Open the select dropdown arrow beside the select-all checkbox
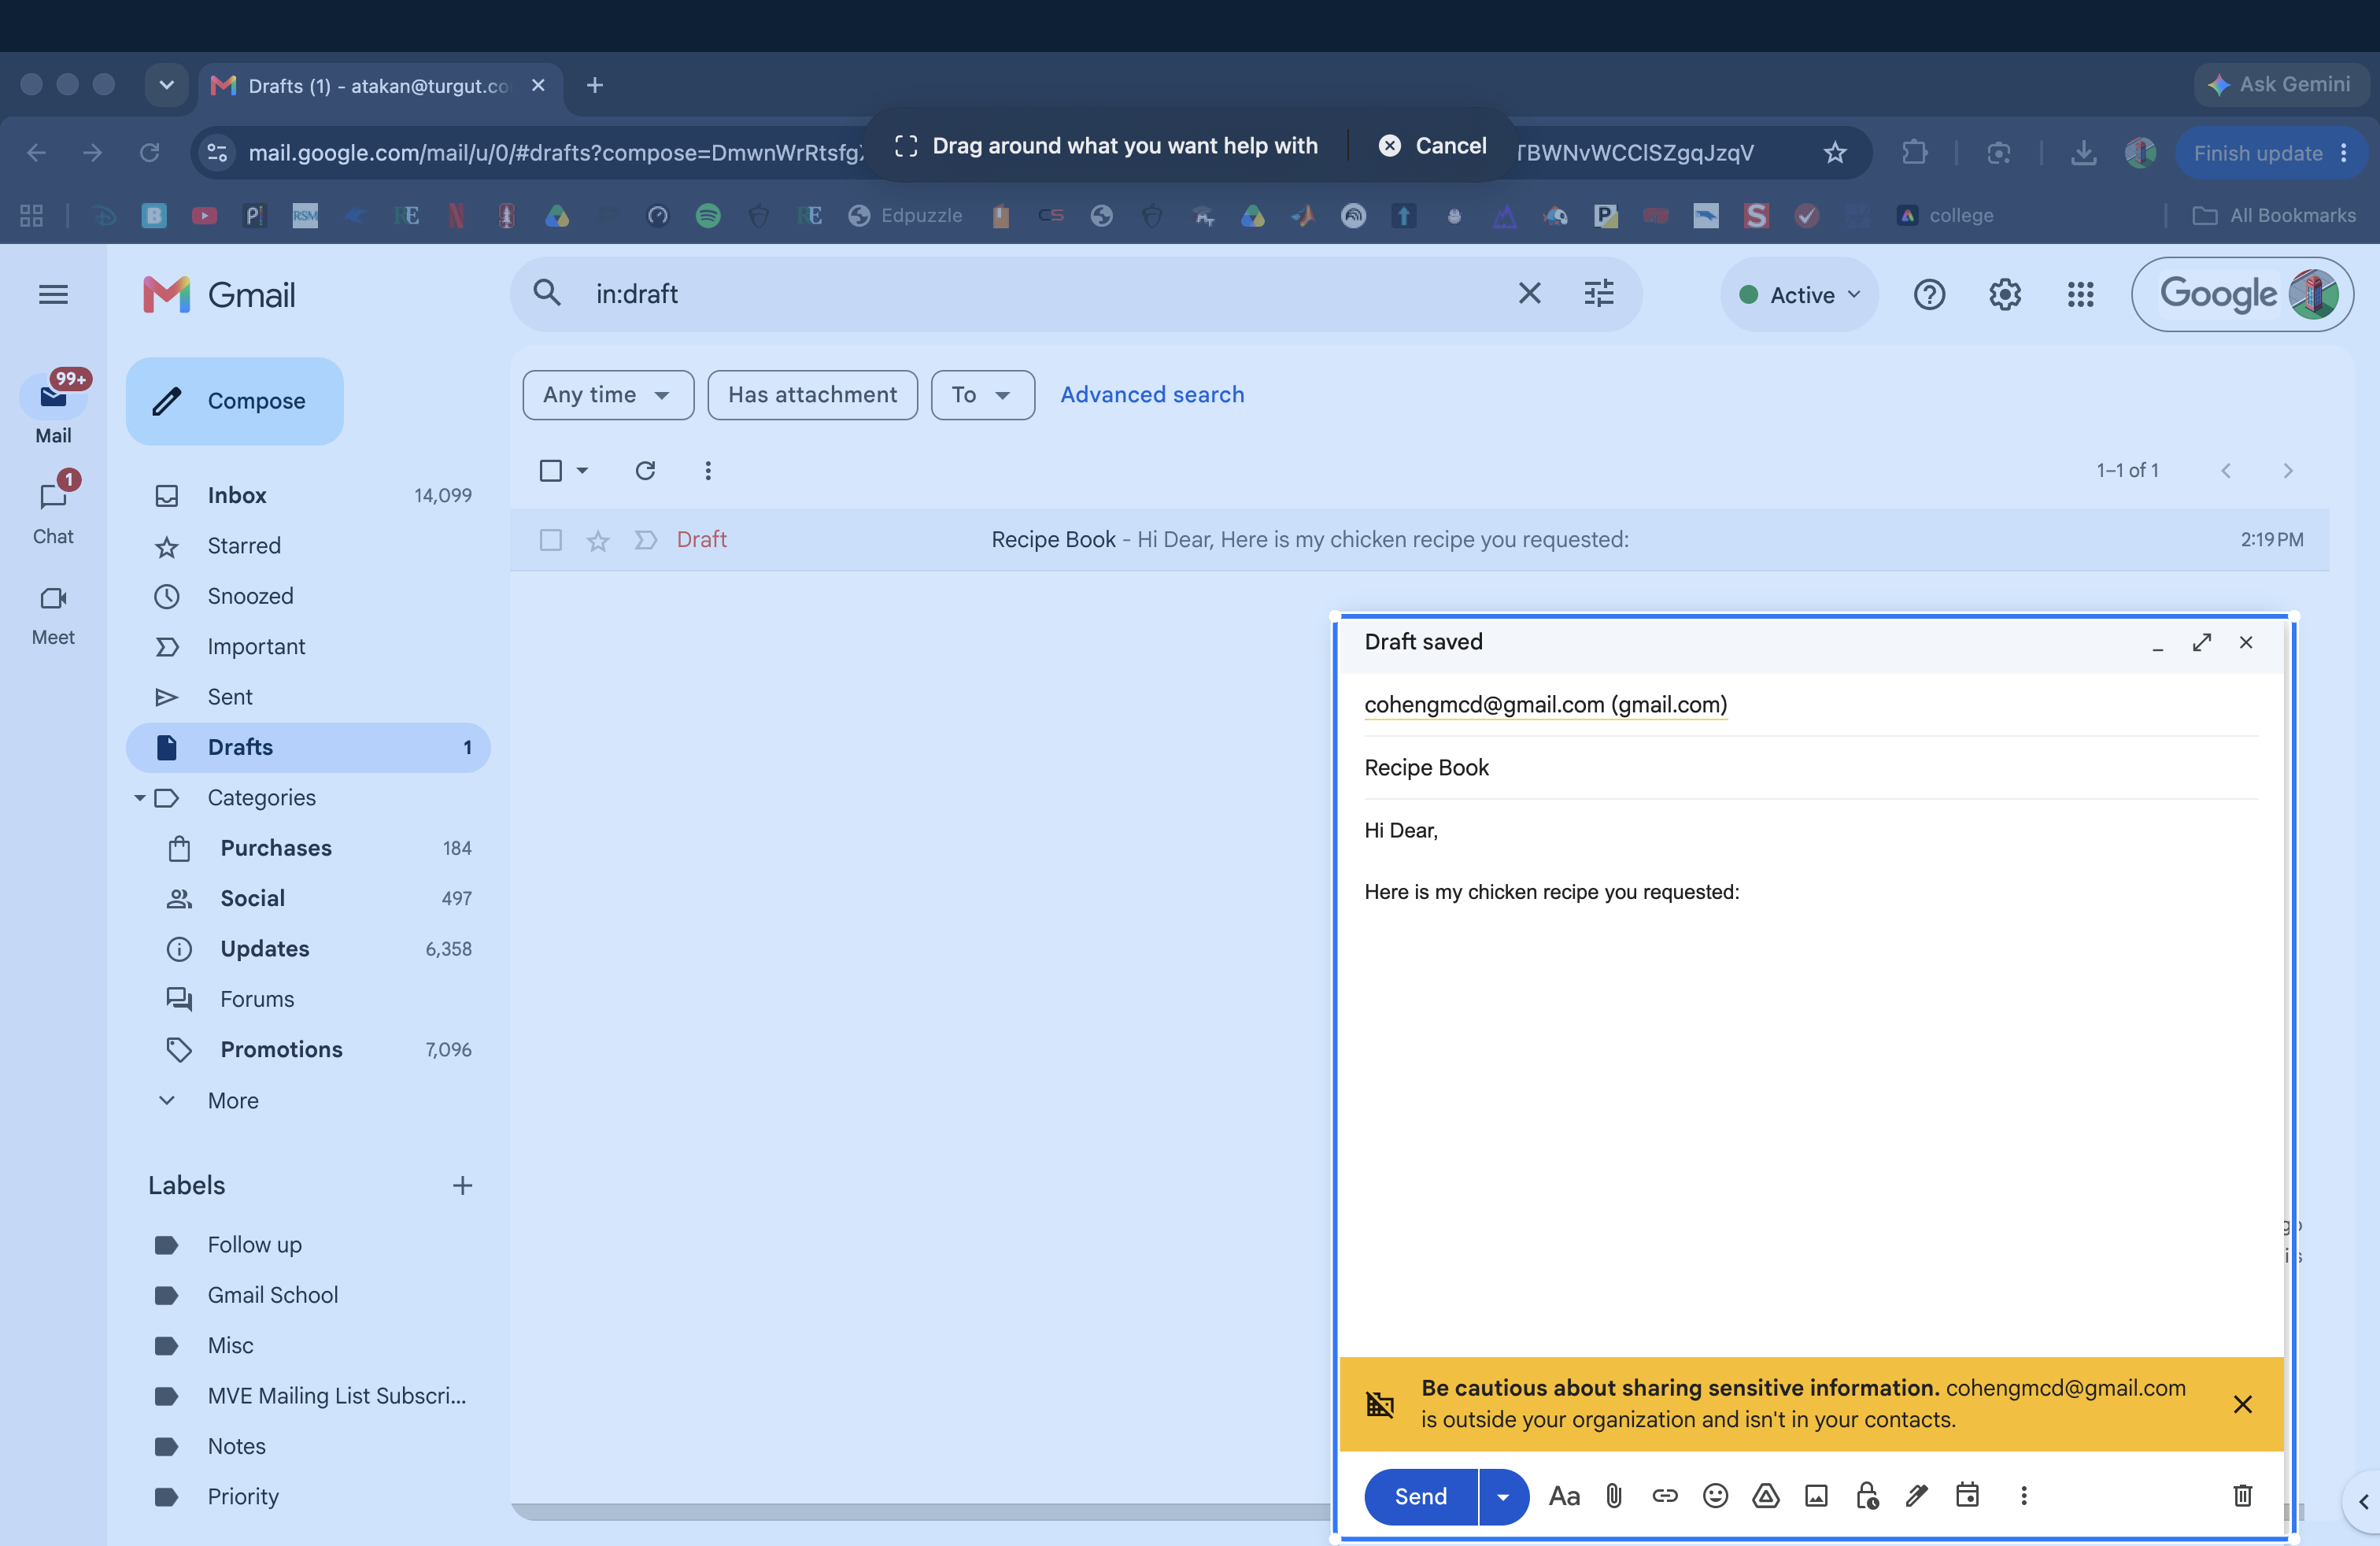Image resolution: width=2380 pixels, height=1546 pixels. (582, 470)
